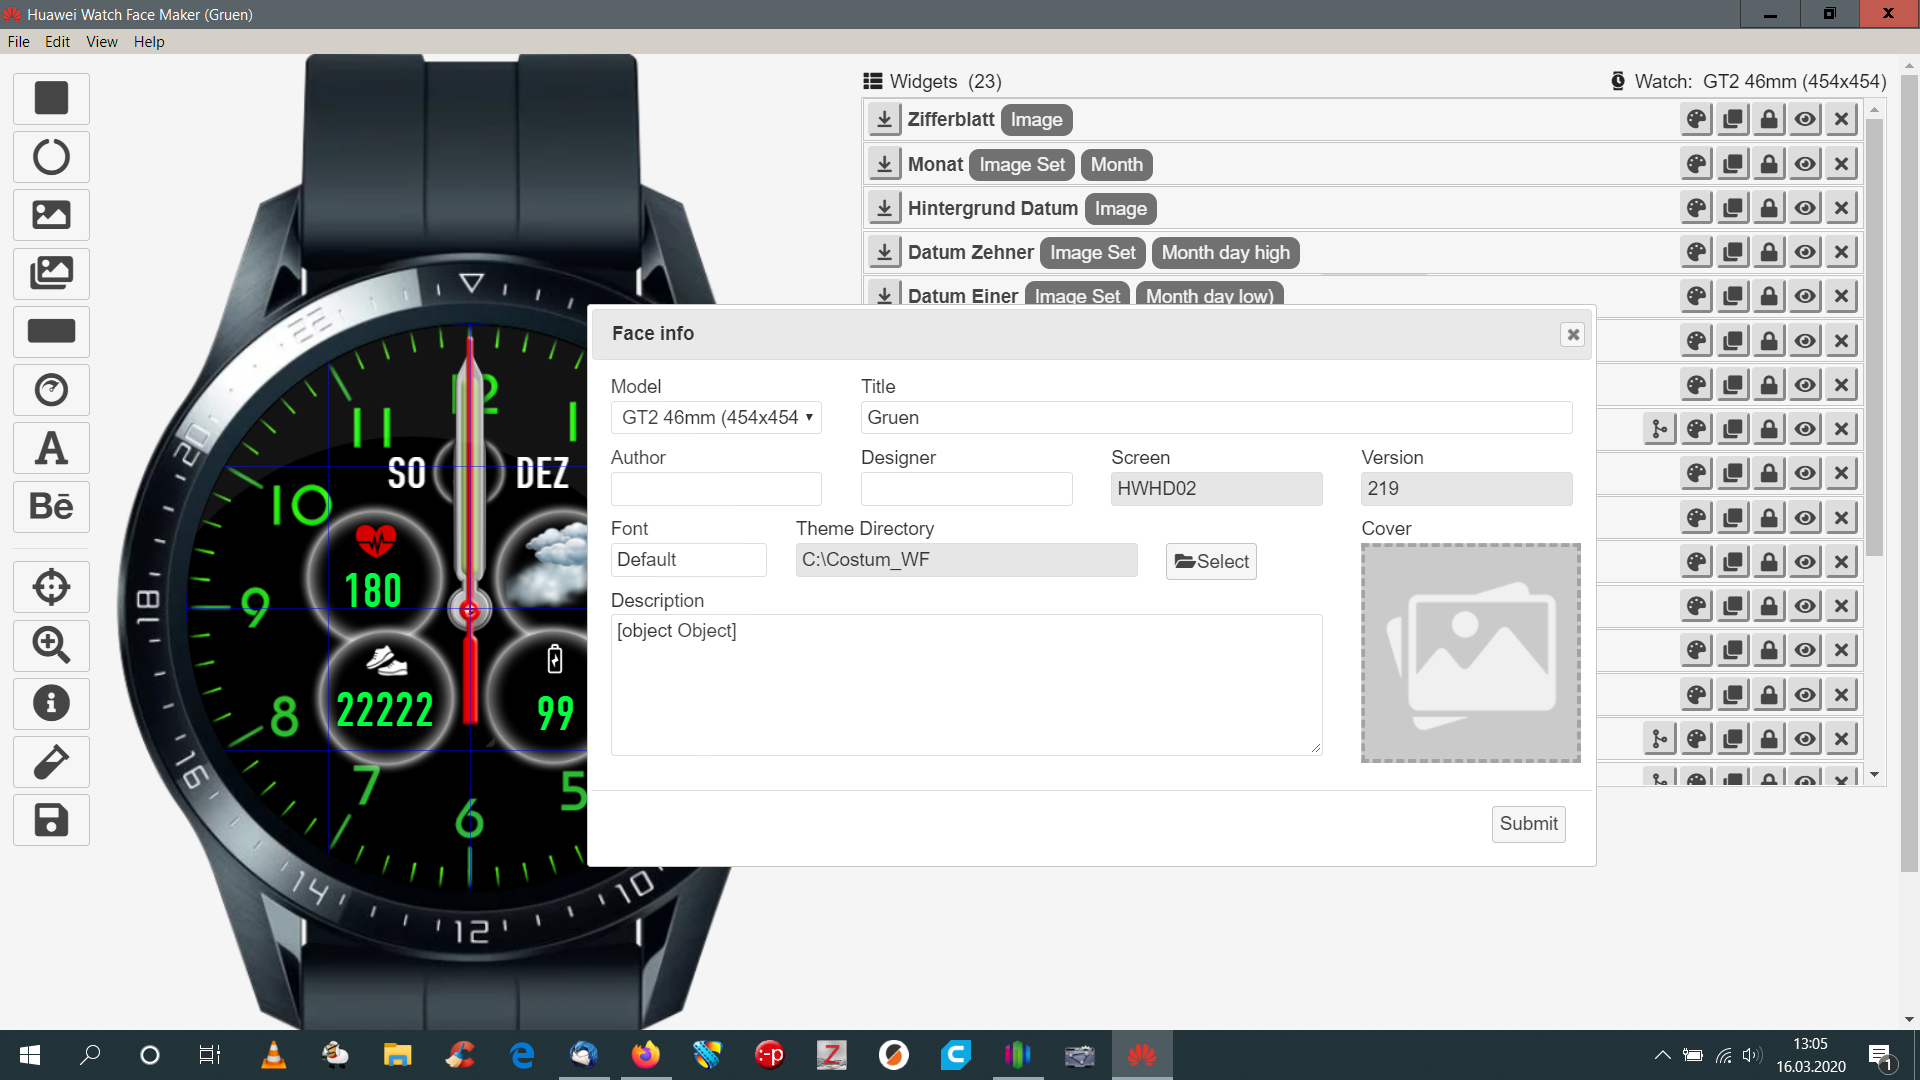Viewport: 1920px width, 1080px height.
Task: Open File Explorer from the taskbar
Action: tap(397, 1055)
